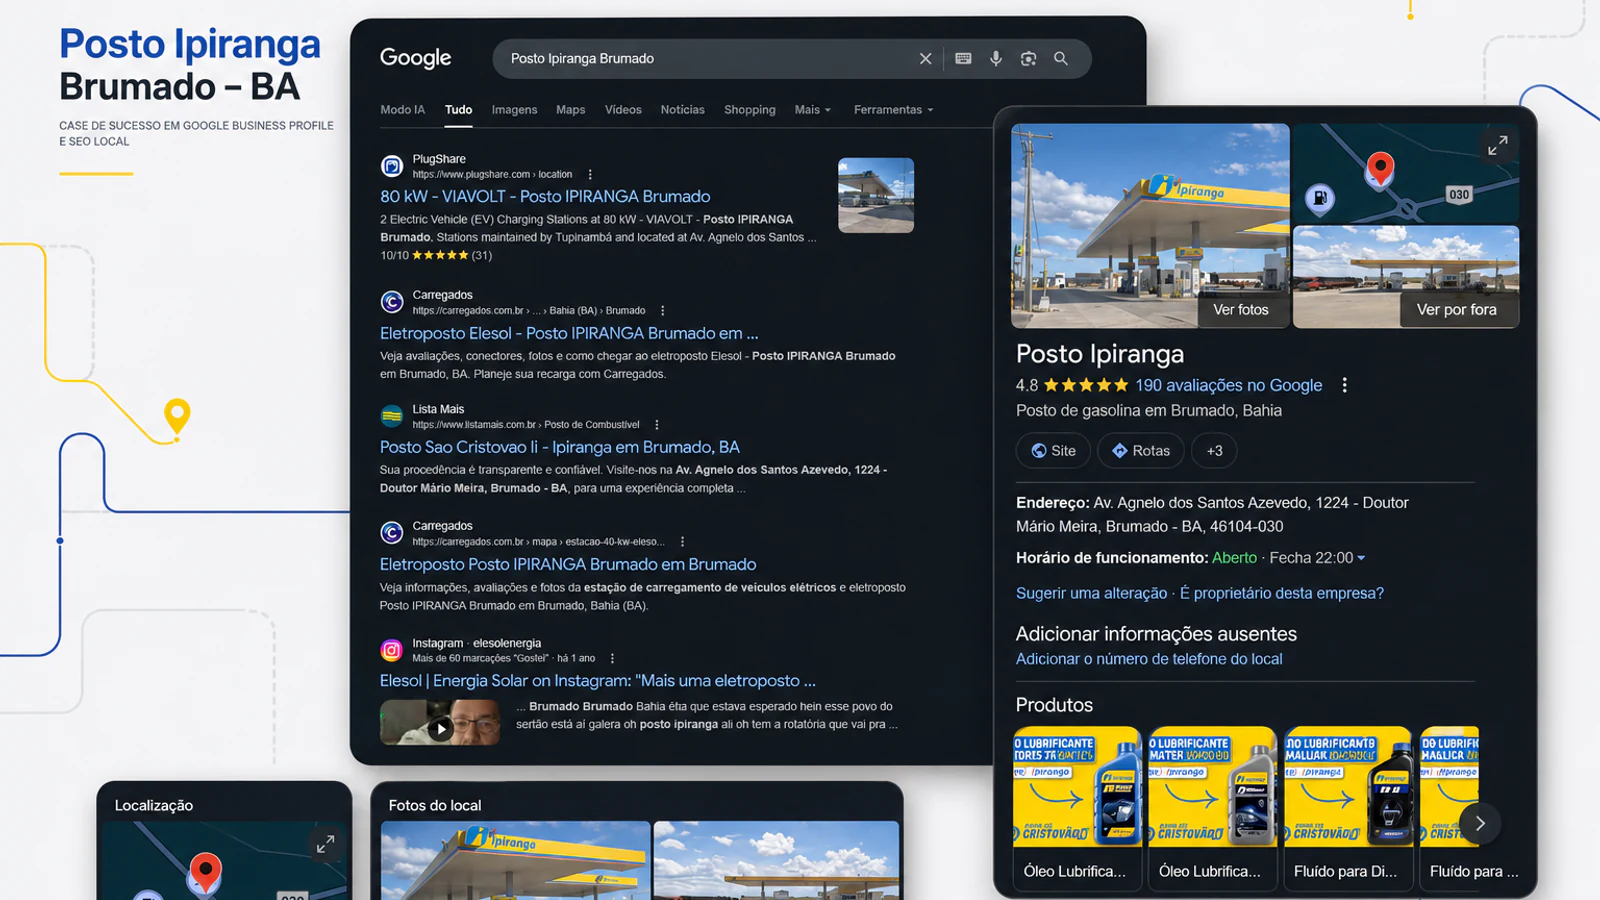Clear the Google search box text
This screenshot has height=900, width=1600.
pyautogui.click(x=925, y=59)
